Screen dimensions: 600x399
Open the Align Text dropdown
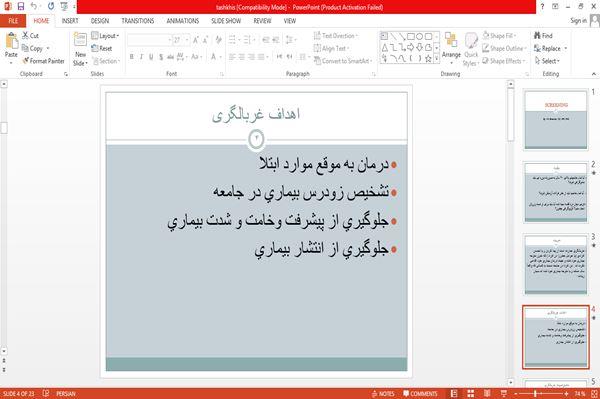point(331,48)
